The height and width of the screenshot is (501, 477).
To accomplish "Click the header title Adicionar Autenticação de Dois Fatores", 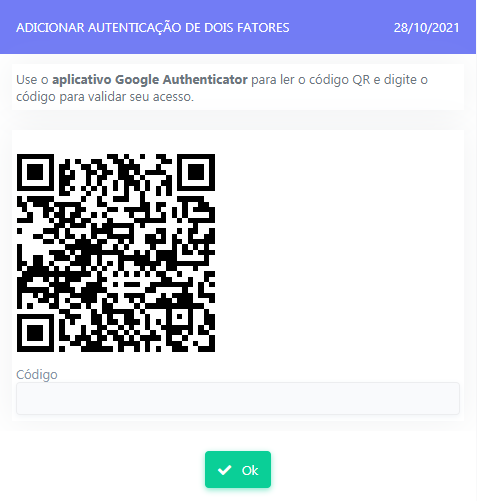I will (153, 27).
